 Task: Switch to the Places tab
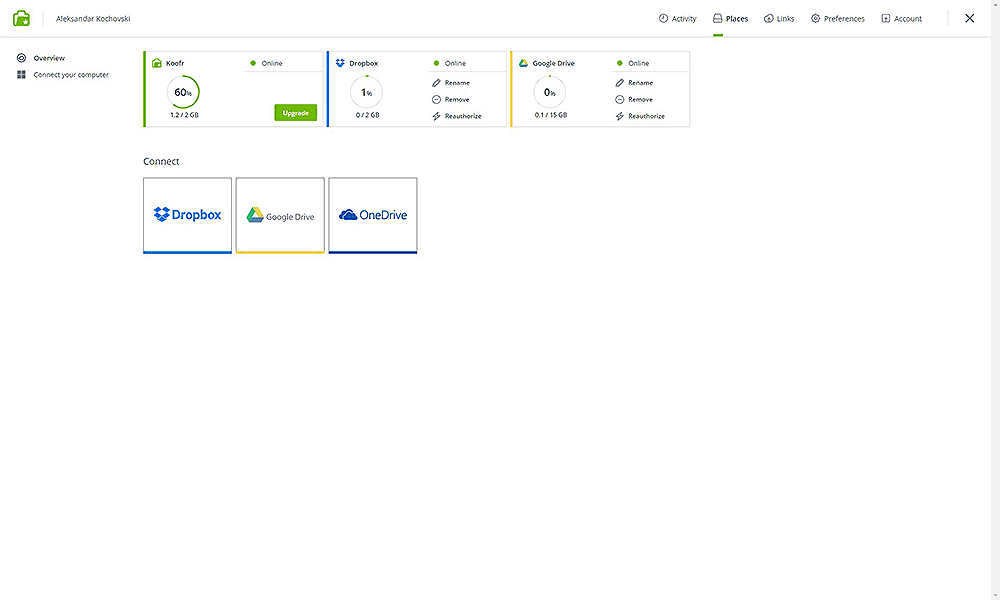point(730,18)
